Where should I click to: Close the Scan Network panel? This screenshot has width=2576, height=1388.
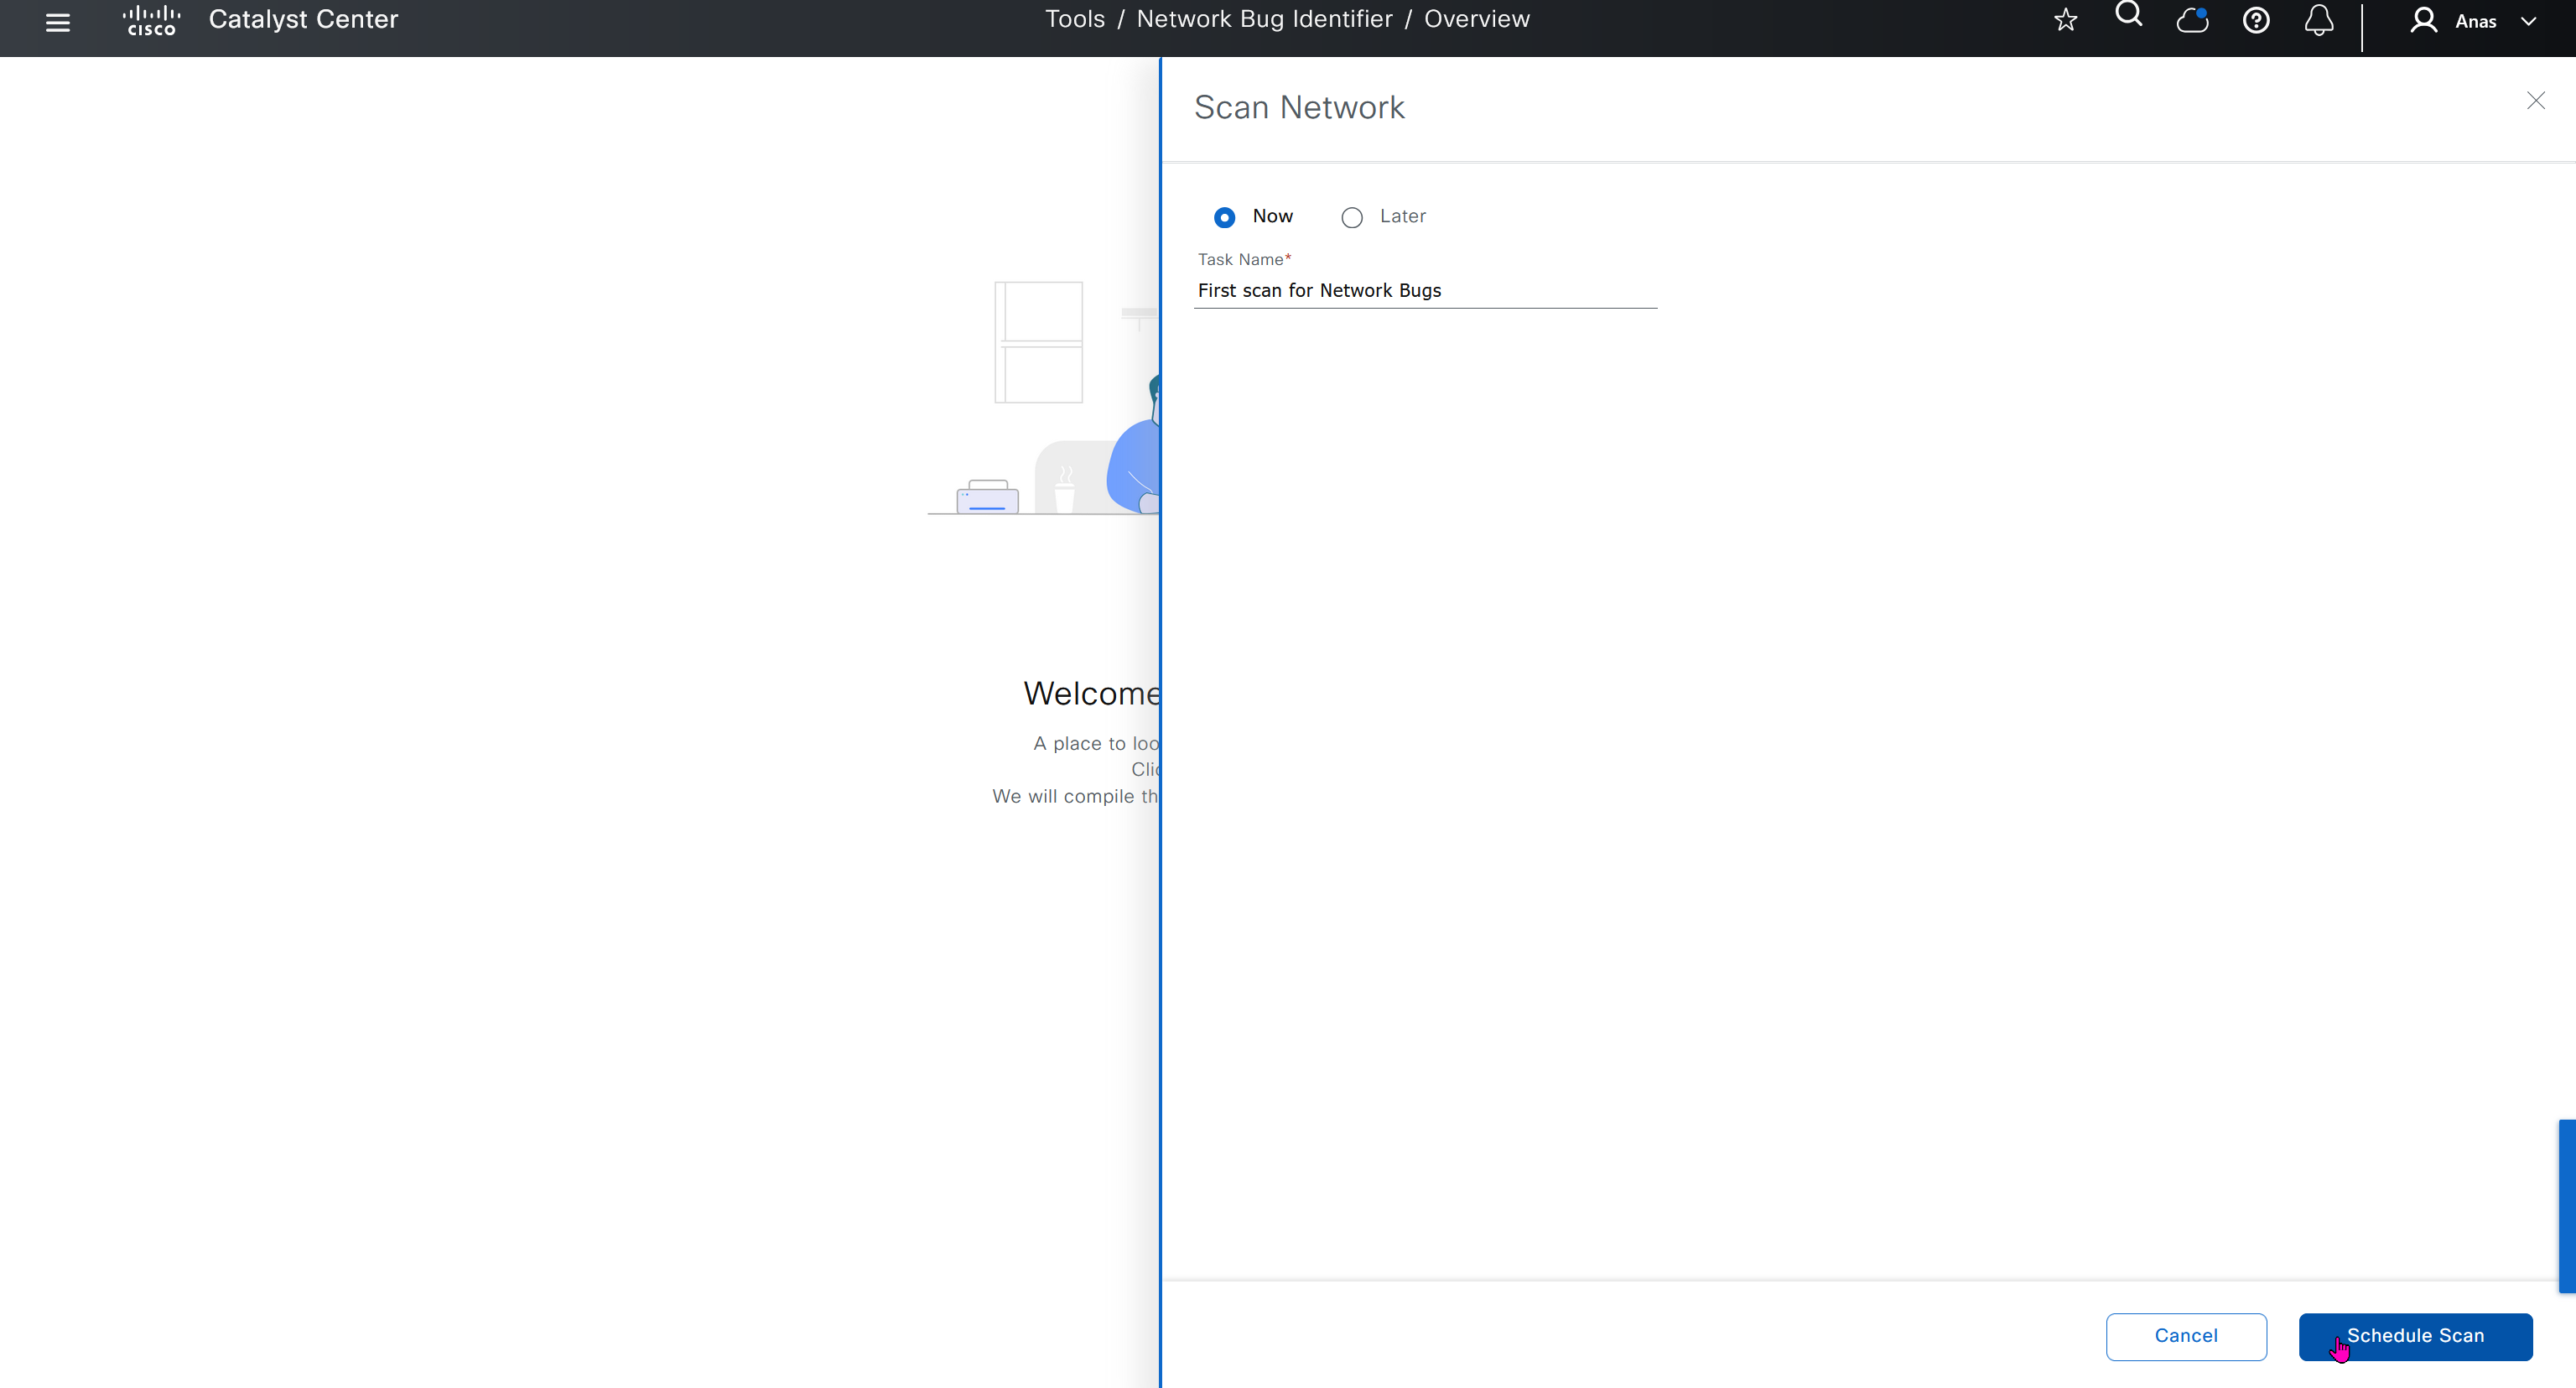click(x=2535, y=101)
